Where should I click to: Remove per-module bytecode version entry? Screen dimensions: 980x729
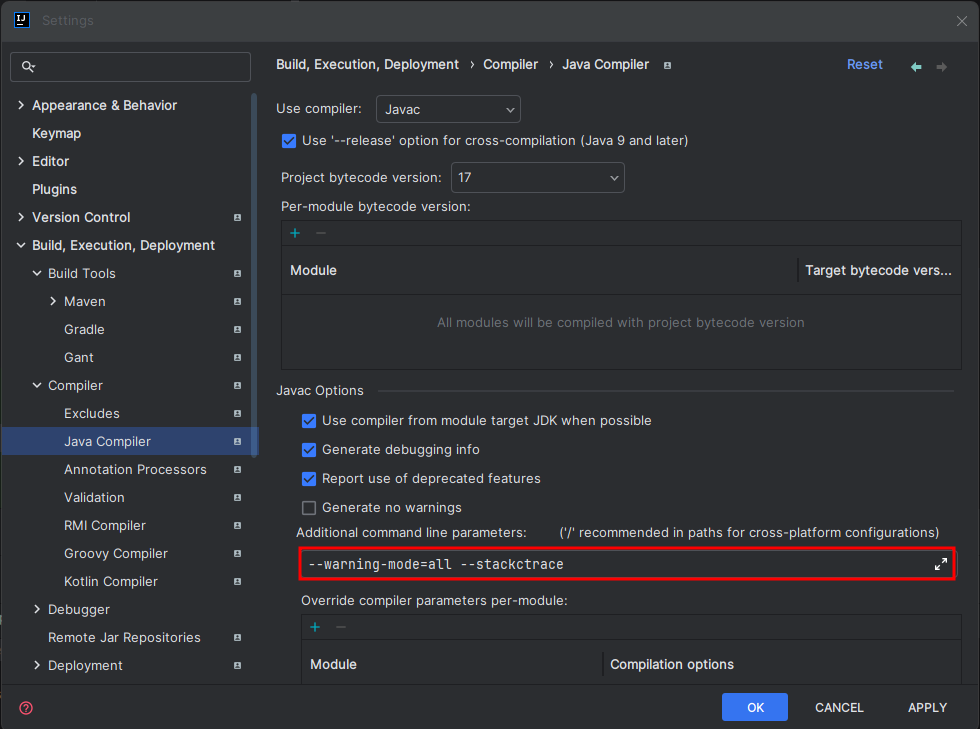(x=321, y=233)
